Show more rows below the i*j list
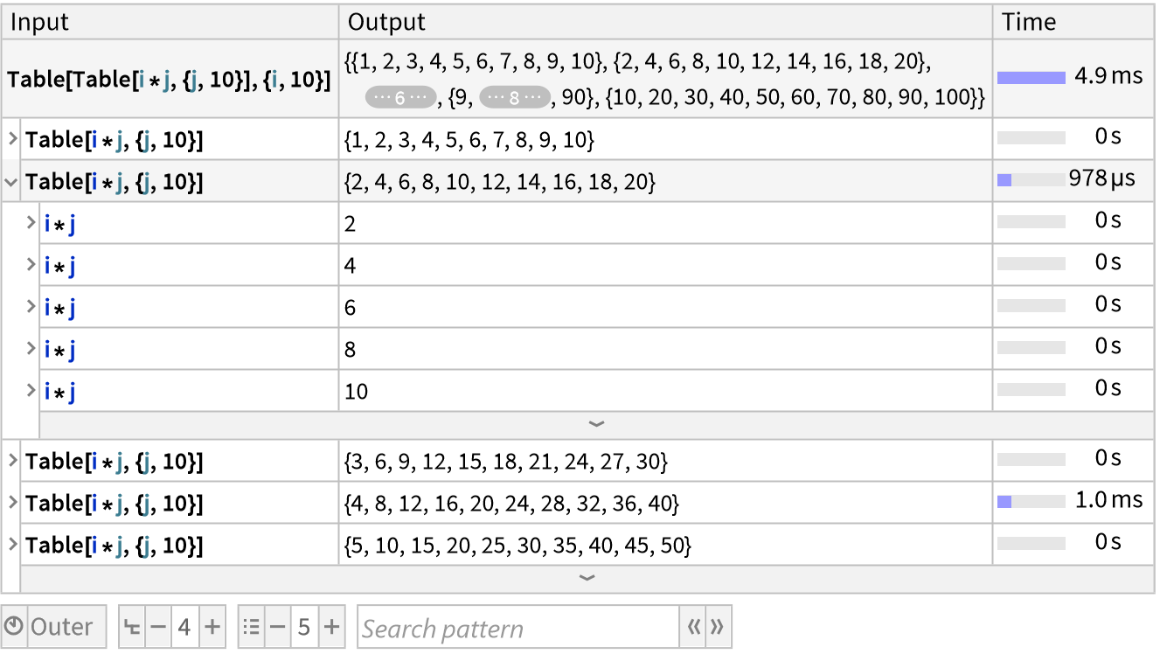Viewport: 1156px width, 652px height. point(596,424)
